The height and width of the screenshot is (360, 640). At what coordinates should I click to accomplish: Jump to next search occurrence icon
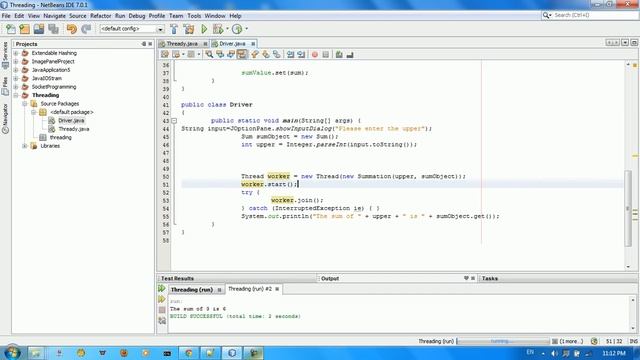click(x=231, y=54)
